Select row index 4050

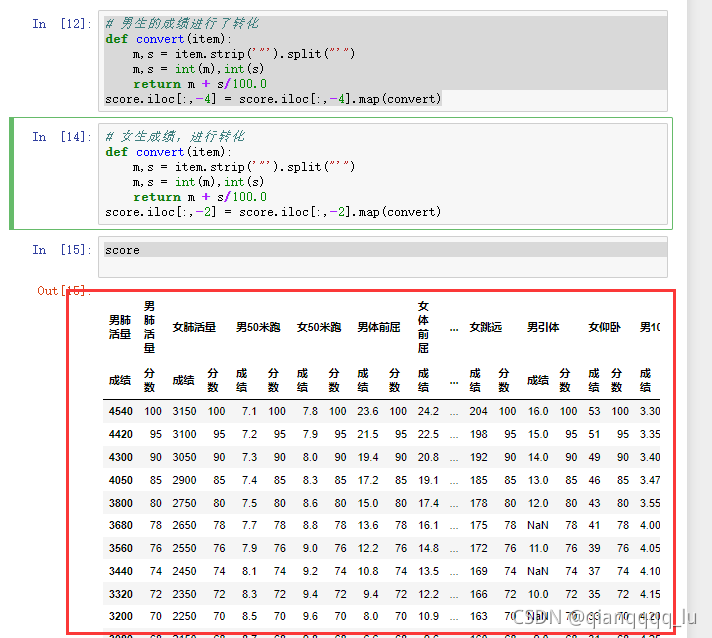[x=121, y=480]
